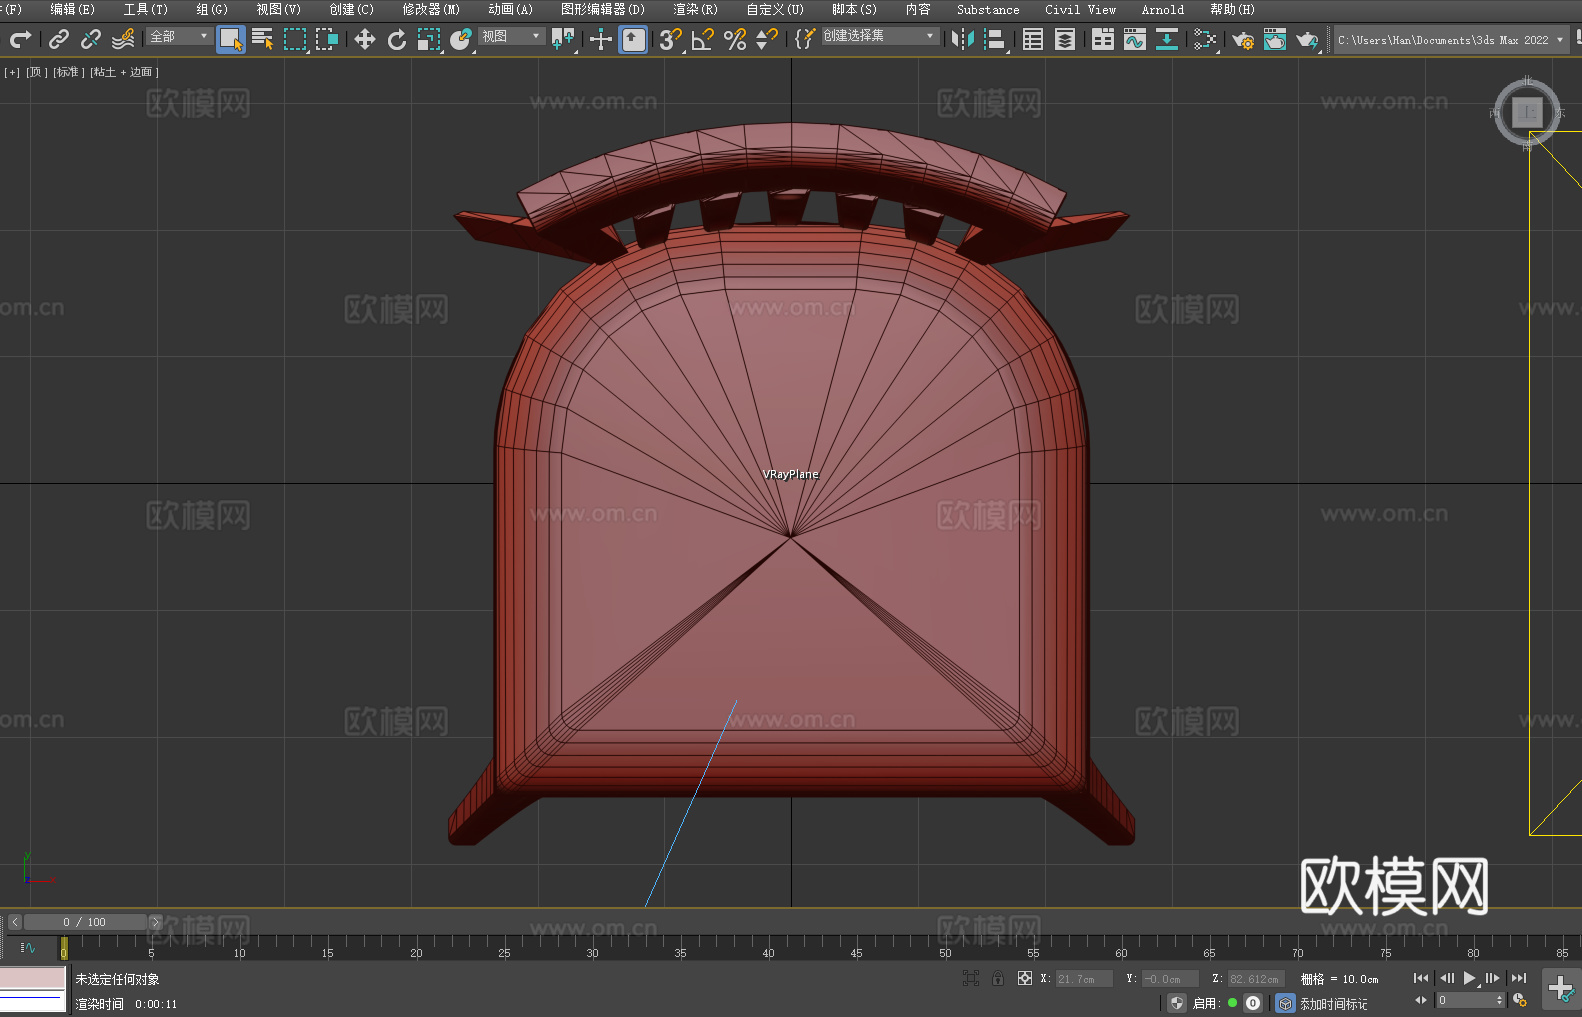Click the Unlink Selection icon

(91, 39)
